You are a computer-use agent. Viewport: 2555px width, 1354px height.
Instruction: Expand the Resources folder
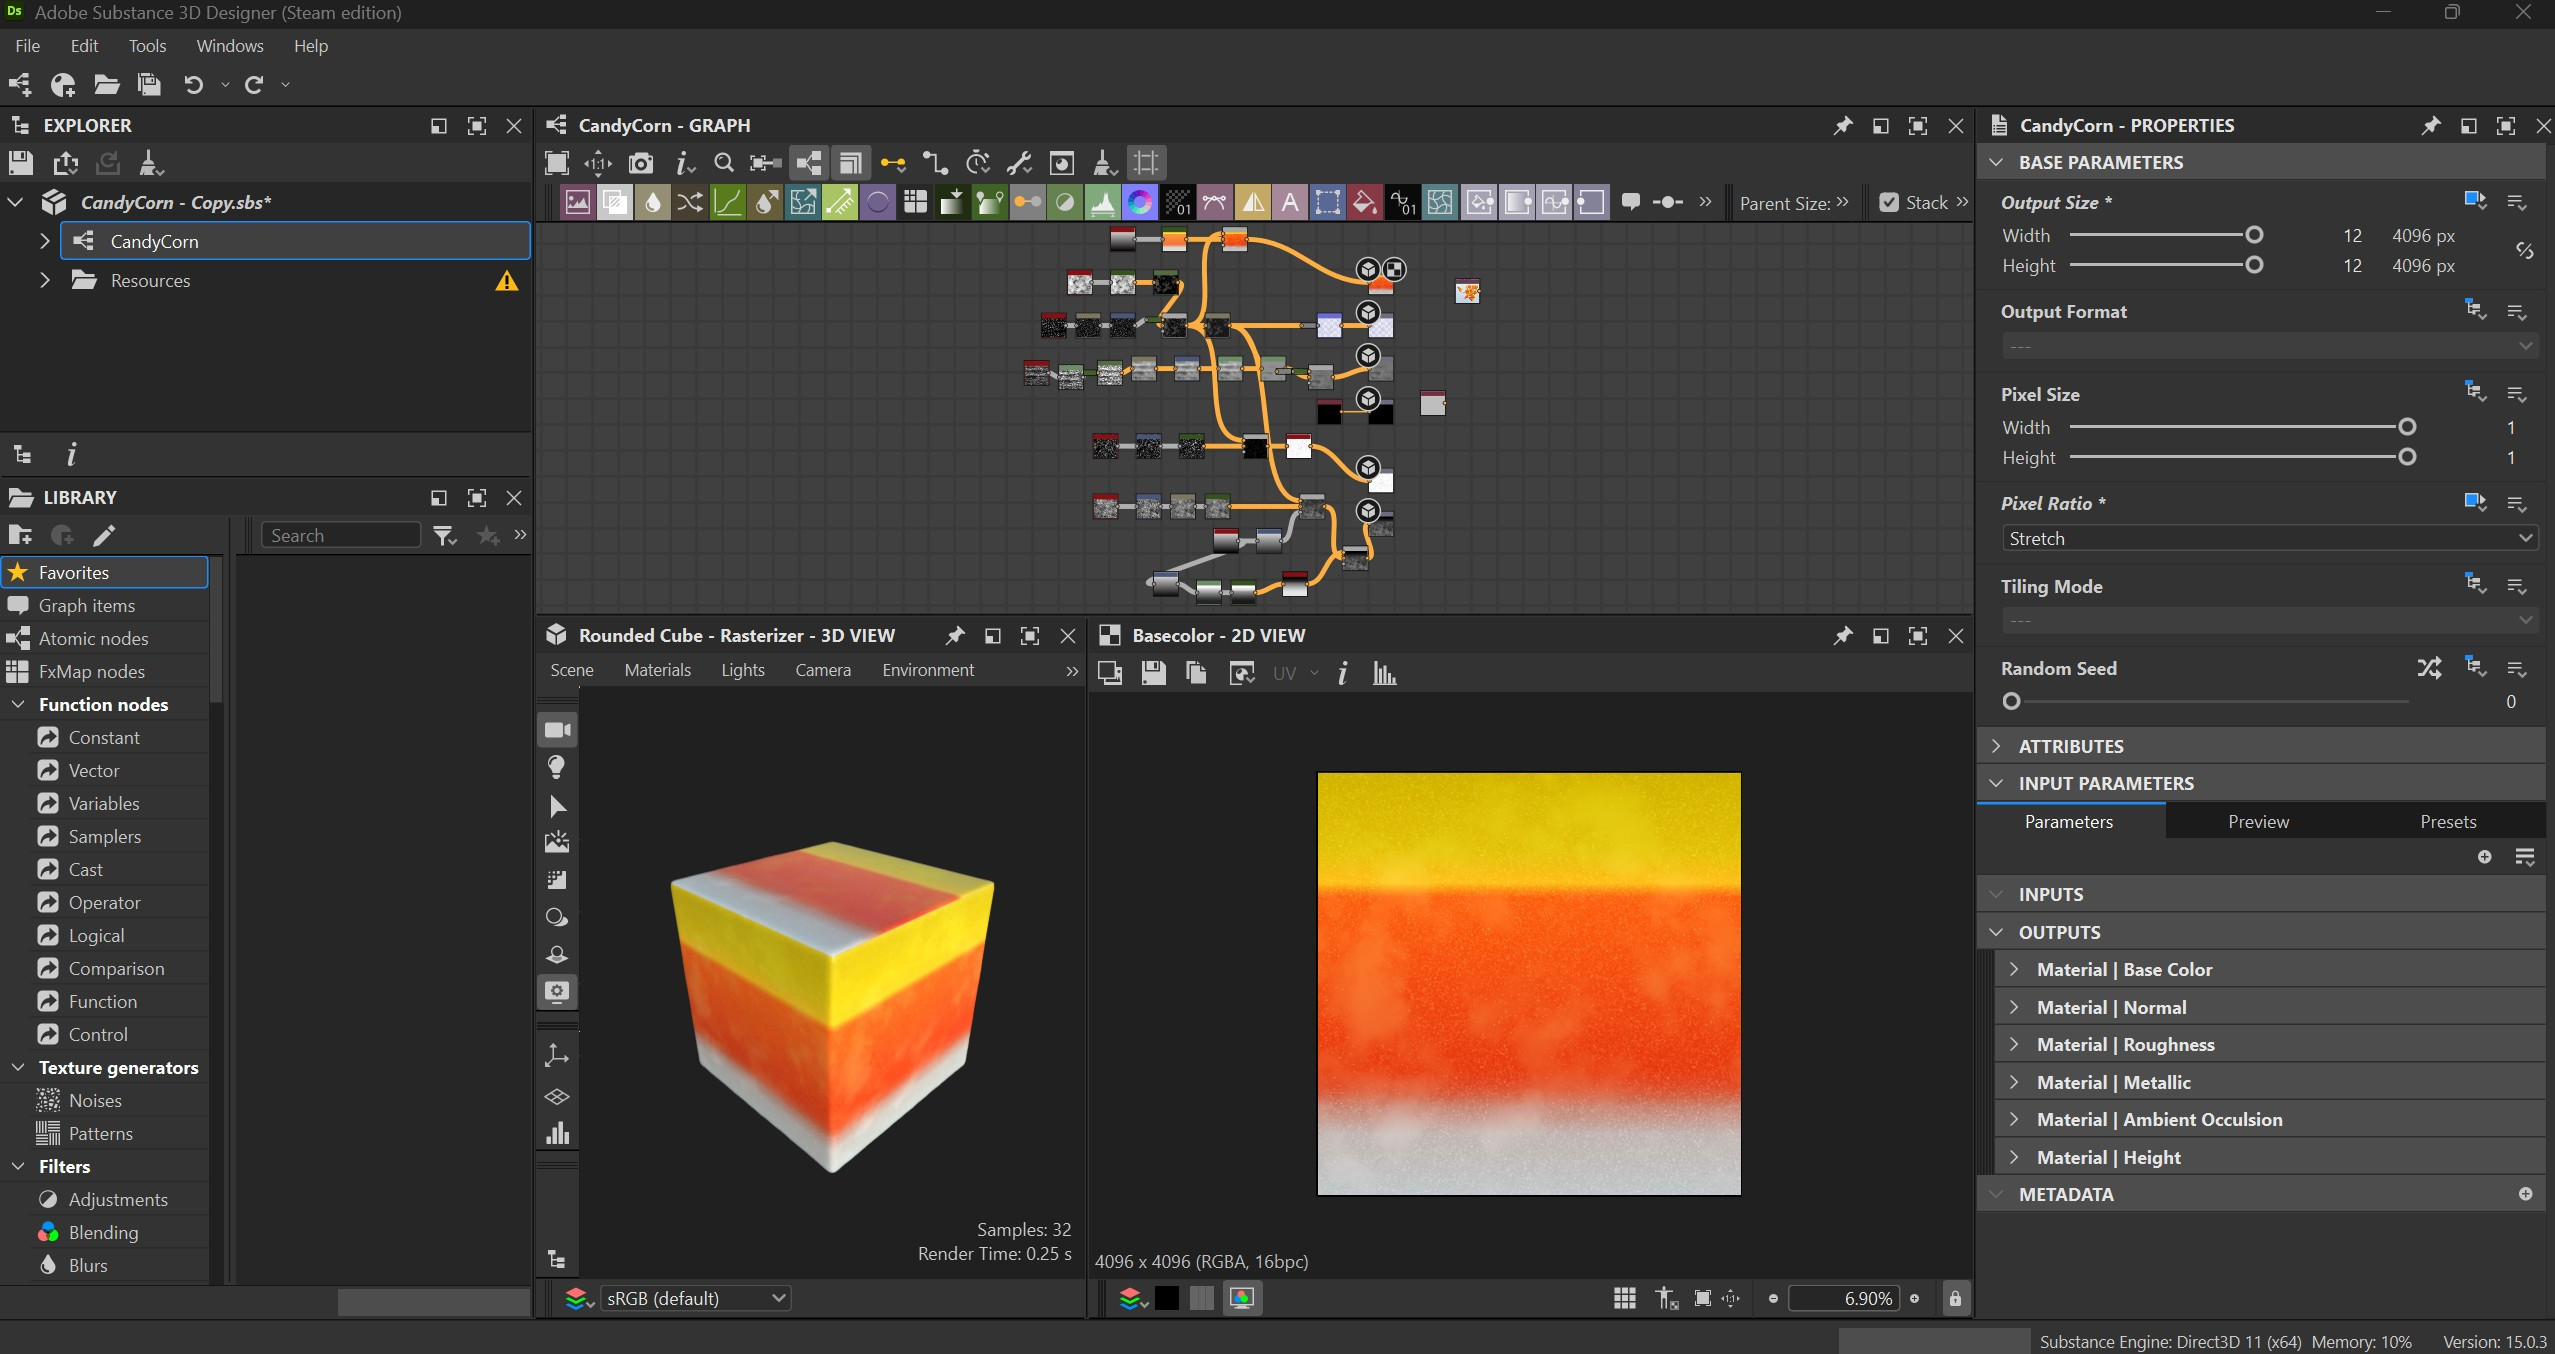click(x=44, y=281)
